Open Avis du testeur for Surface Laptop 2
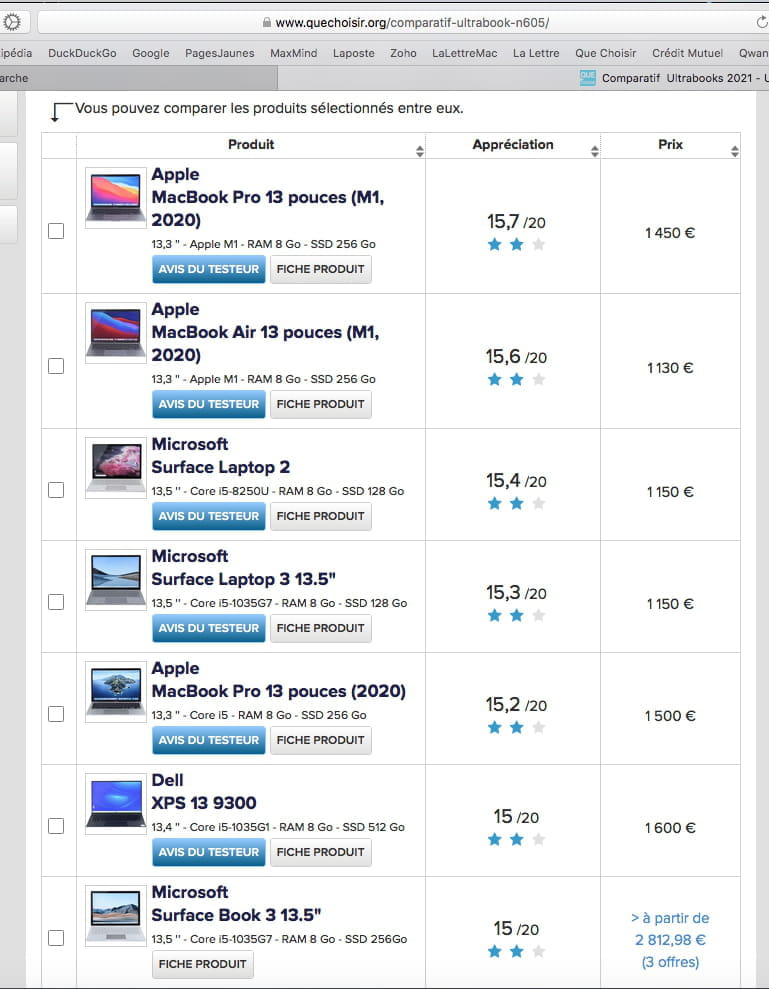Image resolution: width=769 pixels, height=989 pixels. [x=209, y=516]
